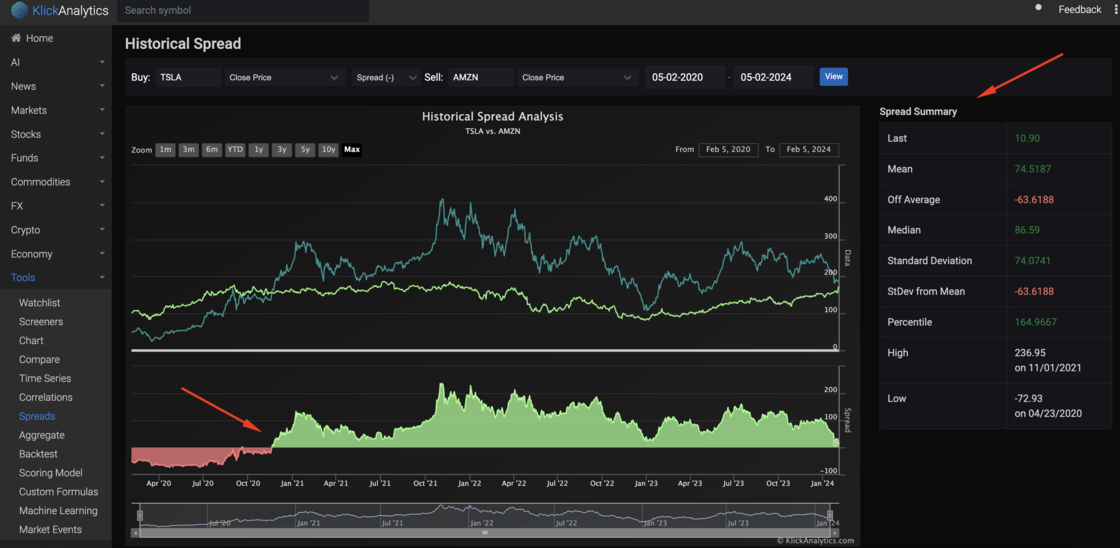Open the Market Events tool

point(50,529)
